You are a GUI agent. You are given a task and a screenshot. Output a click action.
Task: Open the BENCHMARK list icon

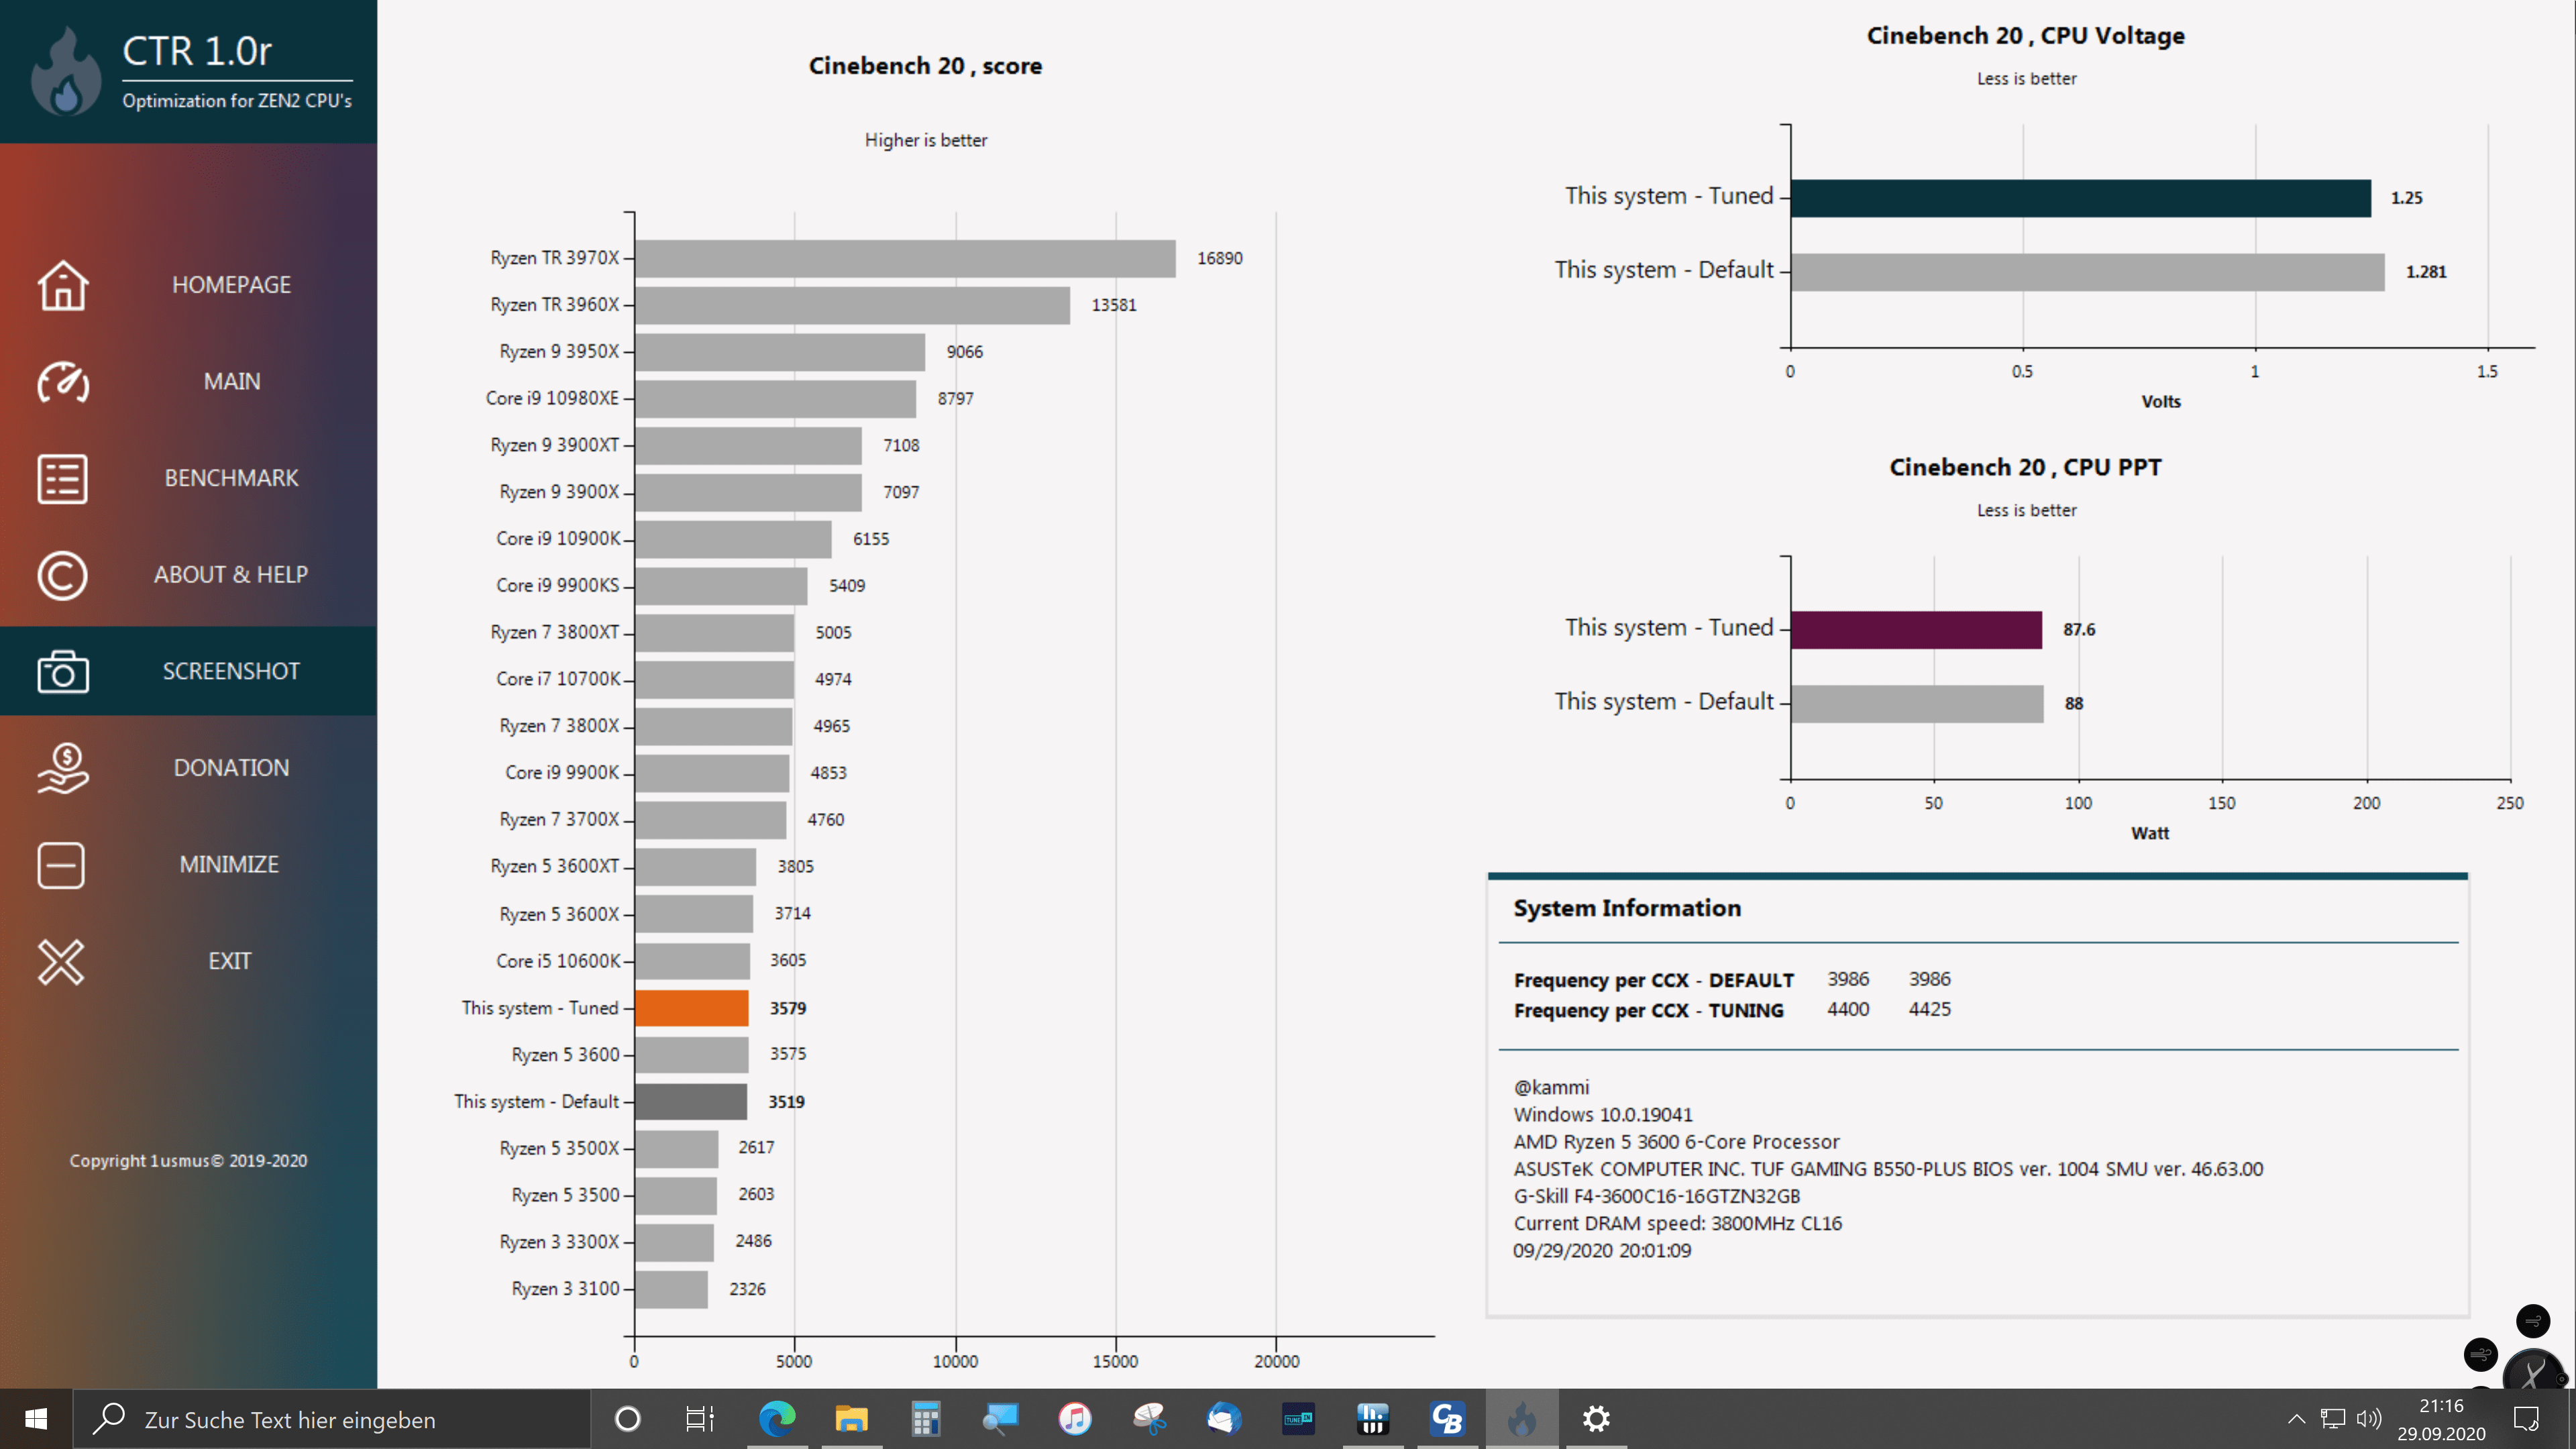coord(63,478)
